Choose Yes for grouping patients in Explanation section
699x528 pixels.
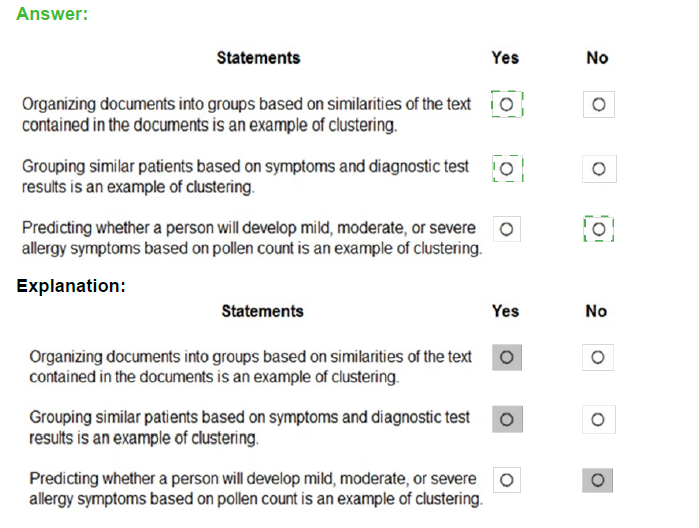pyautogui.click(x=507, y=419)
